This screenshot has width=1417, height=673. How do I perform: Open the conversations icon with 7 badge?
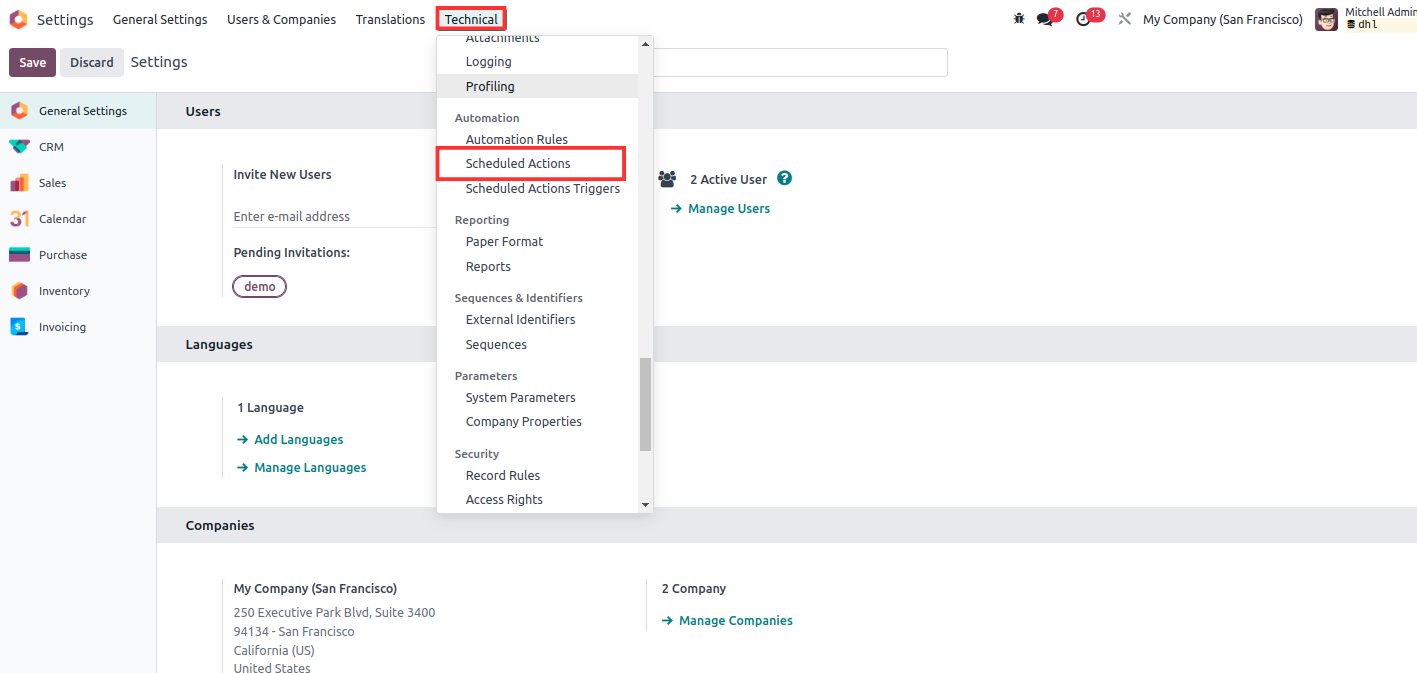point(1047,18)
